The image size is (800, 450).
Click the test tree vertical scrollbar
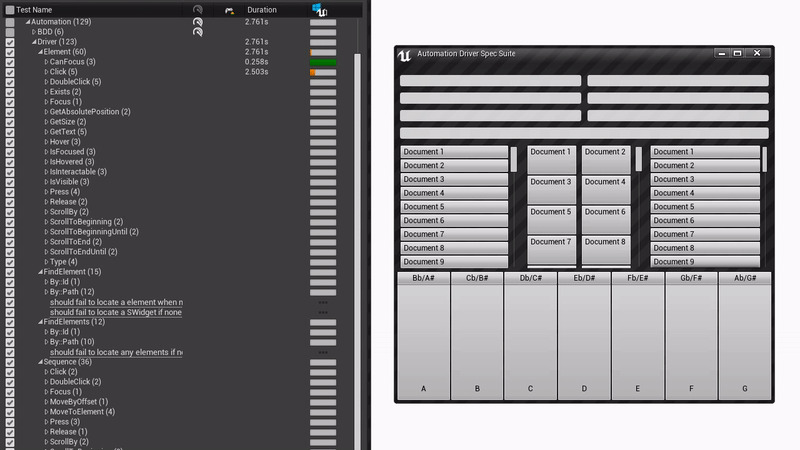pos(358,250)
